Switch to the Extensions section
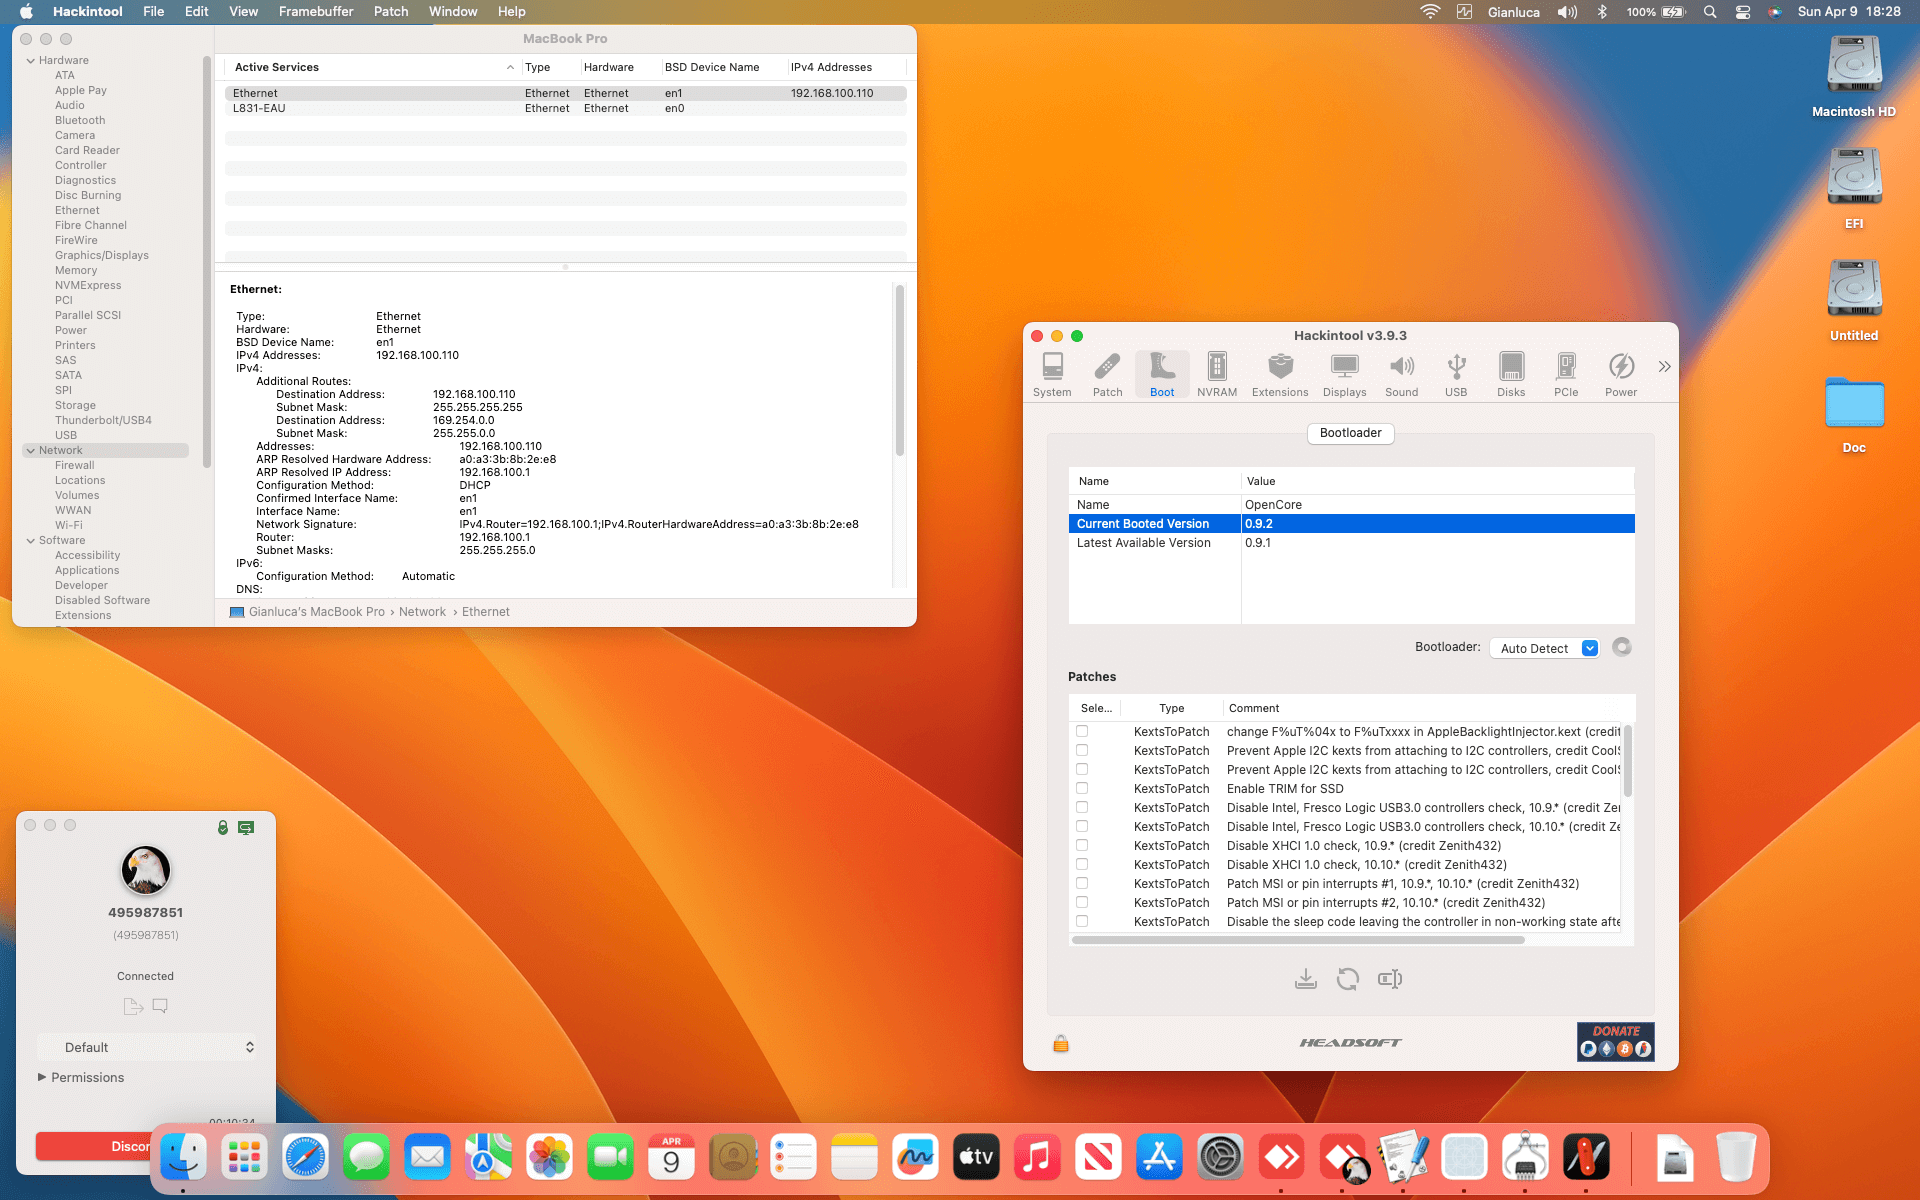The width and height of the screenshot is (1920, 1200). pyautogui.click(x=1279, y=372)
